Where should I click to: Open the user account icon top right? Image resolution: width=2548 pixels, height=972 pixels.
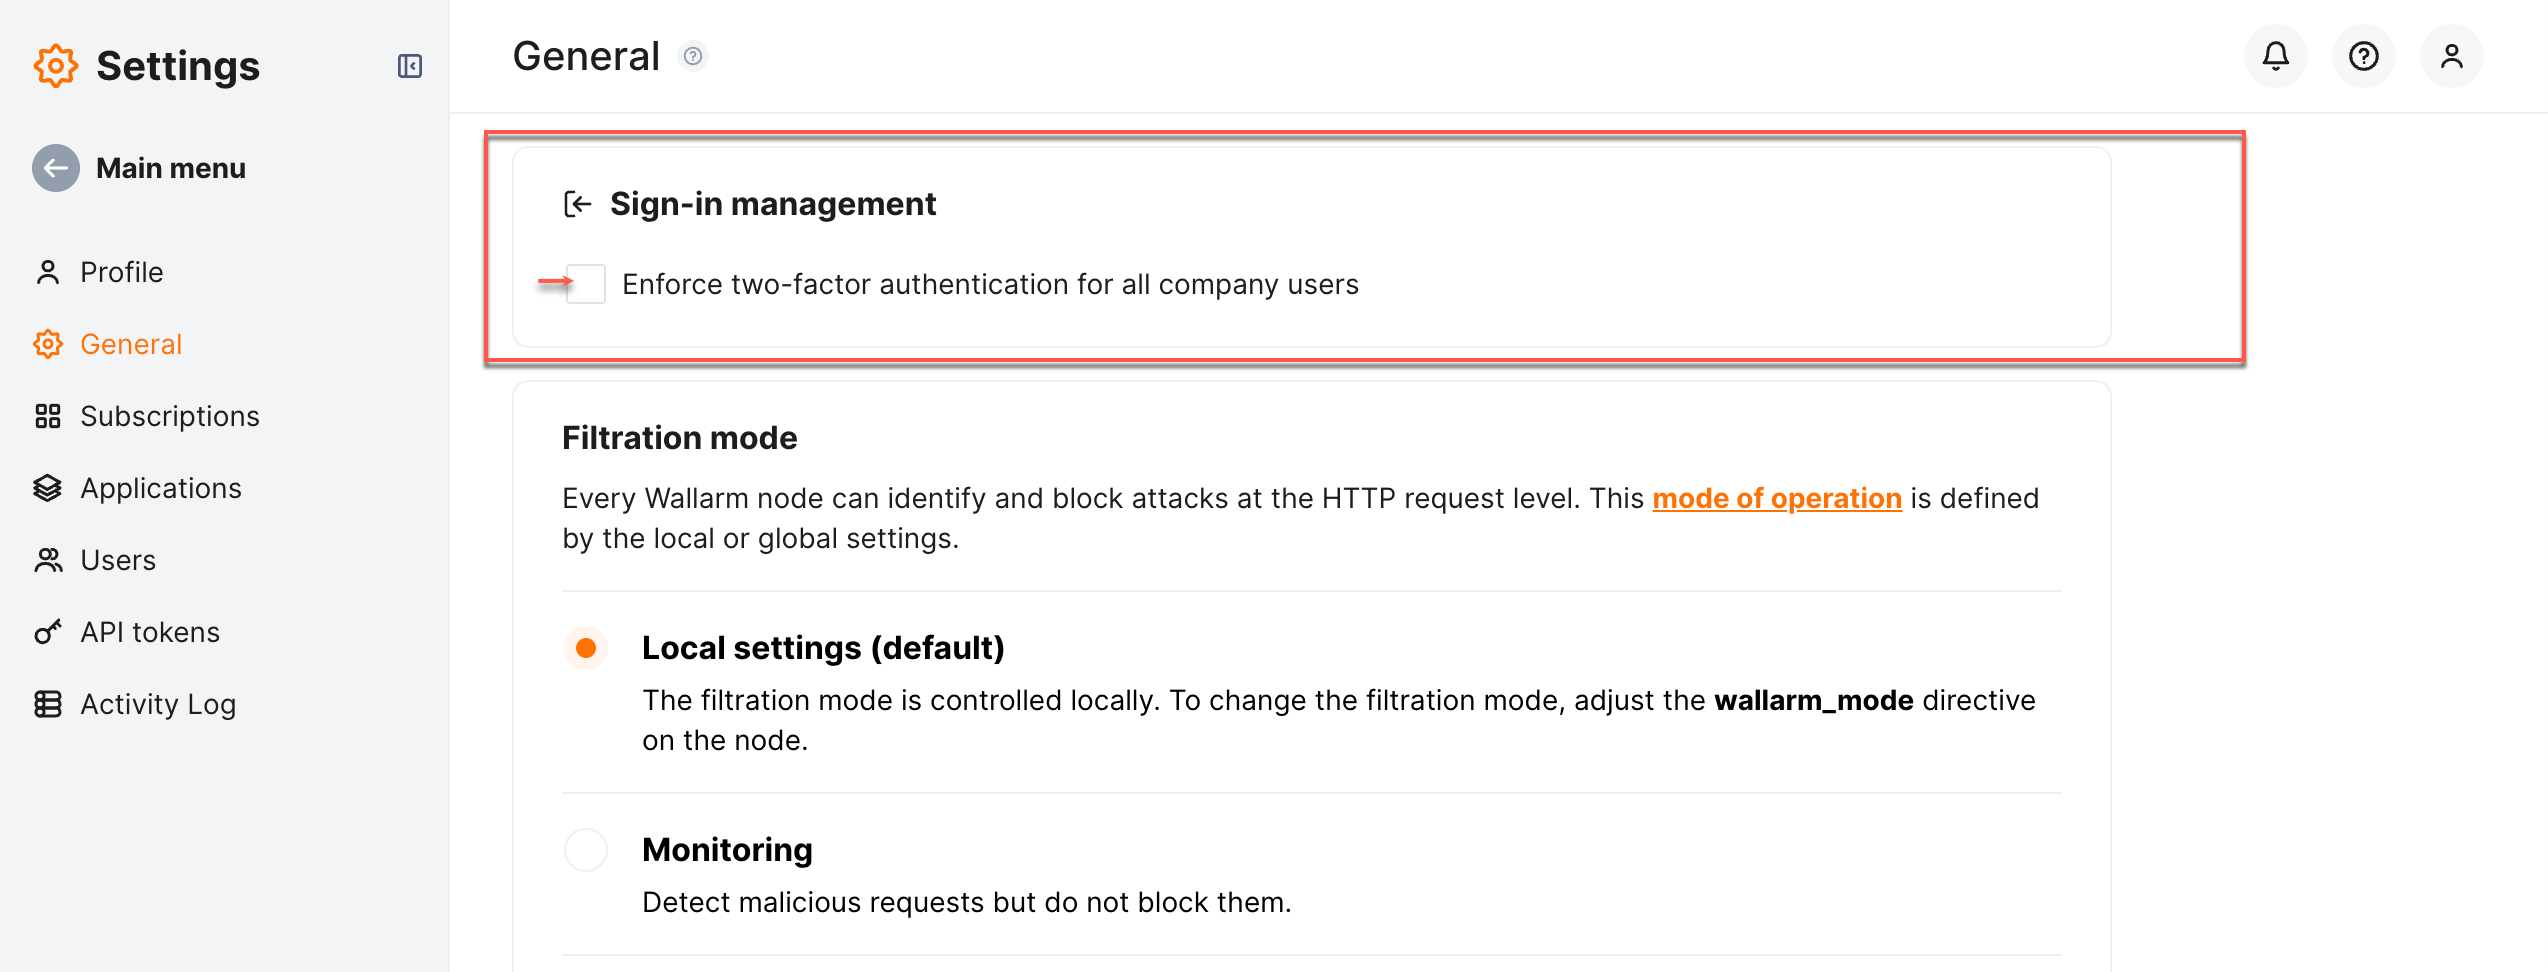point(2451,56)
